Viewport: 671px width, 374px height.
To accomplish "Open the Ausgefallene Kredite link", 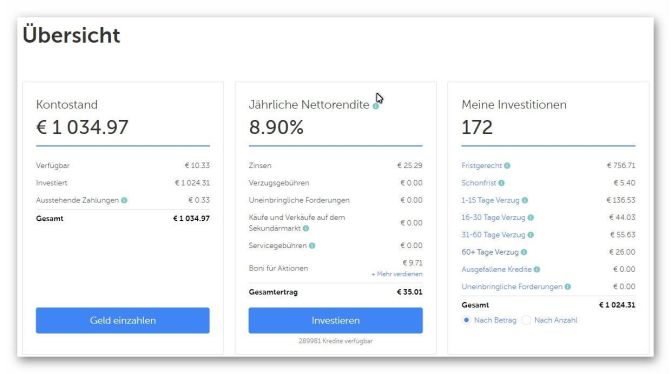I will click(496, 269).
